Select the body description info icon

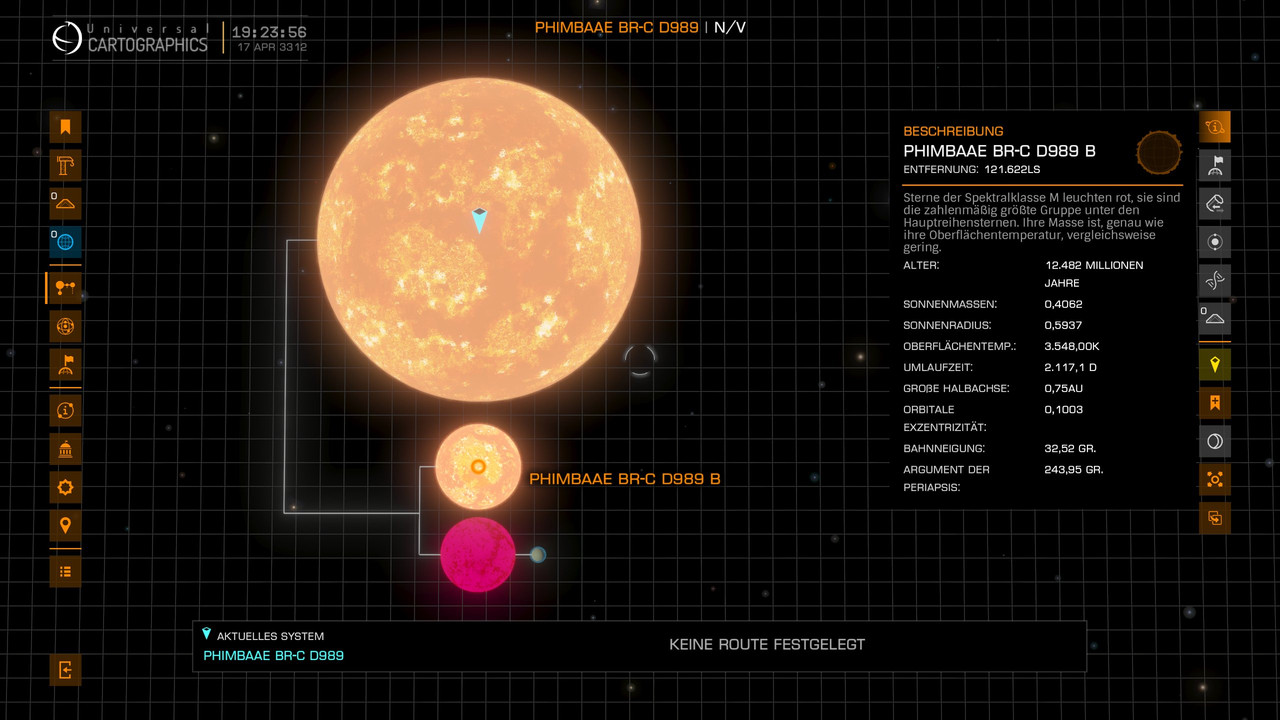coord(1215,127)
